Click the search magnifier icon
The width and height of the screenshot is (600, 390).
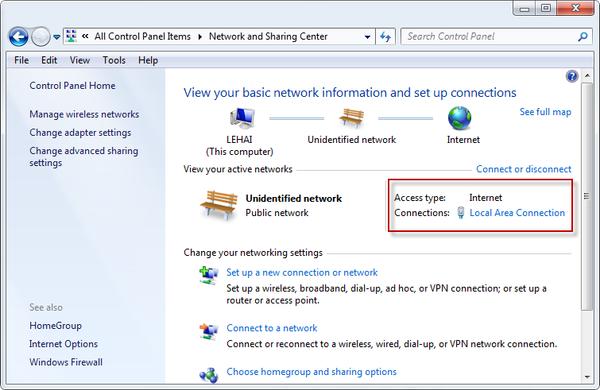click(583, 37)
